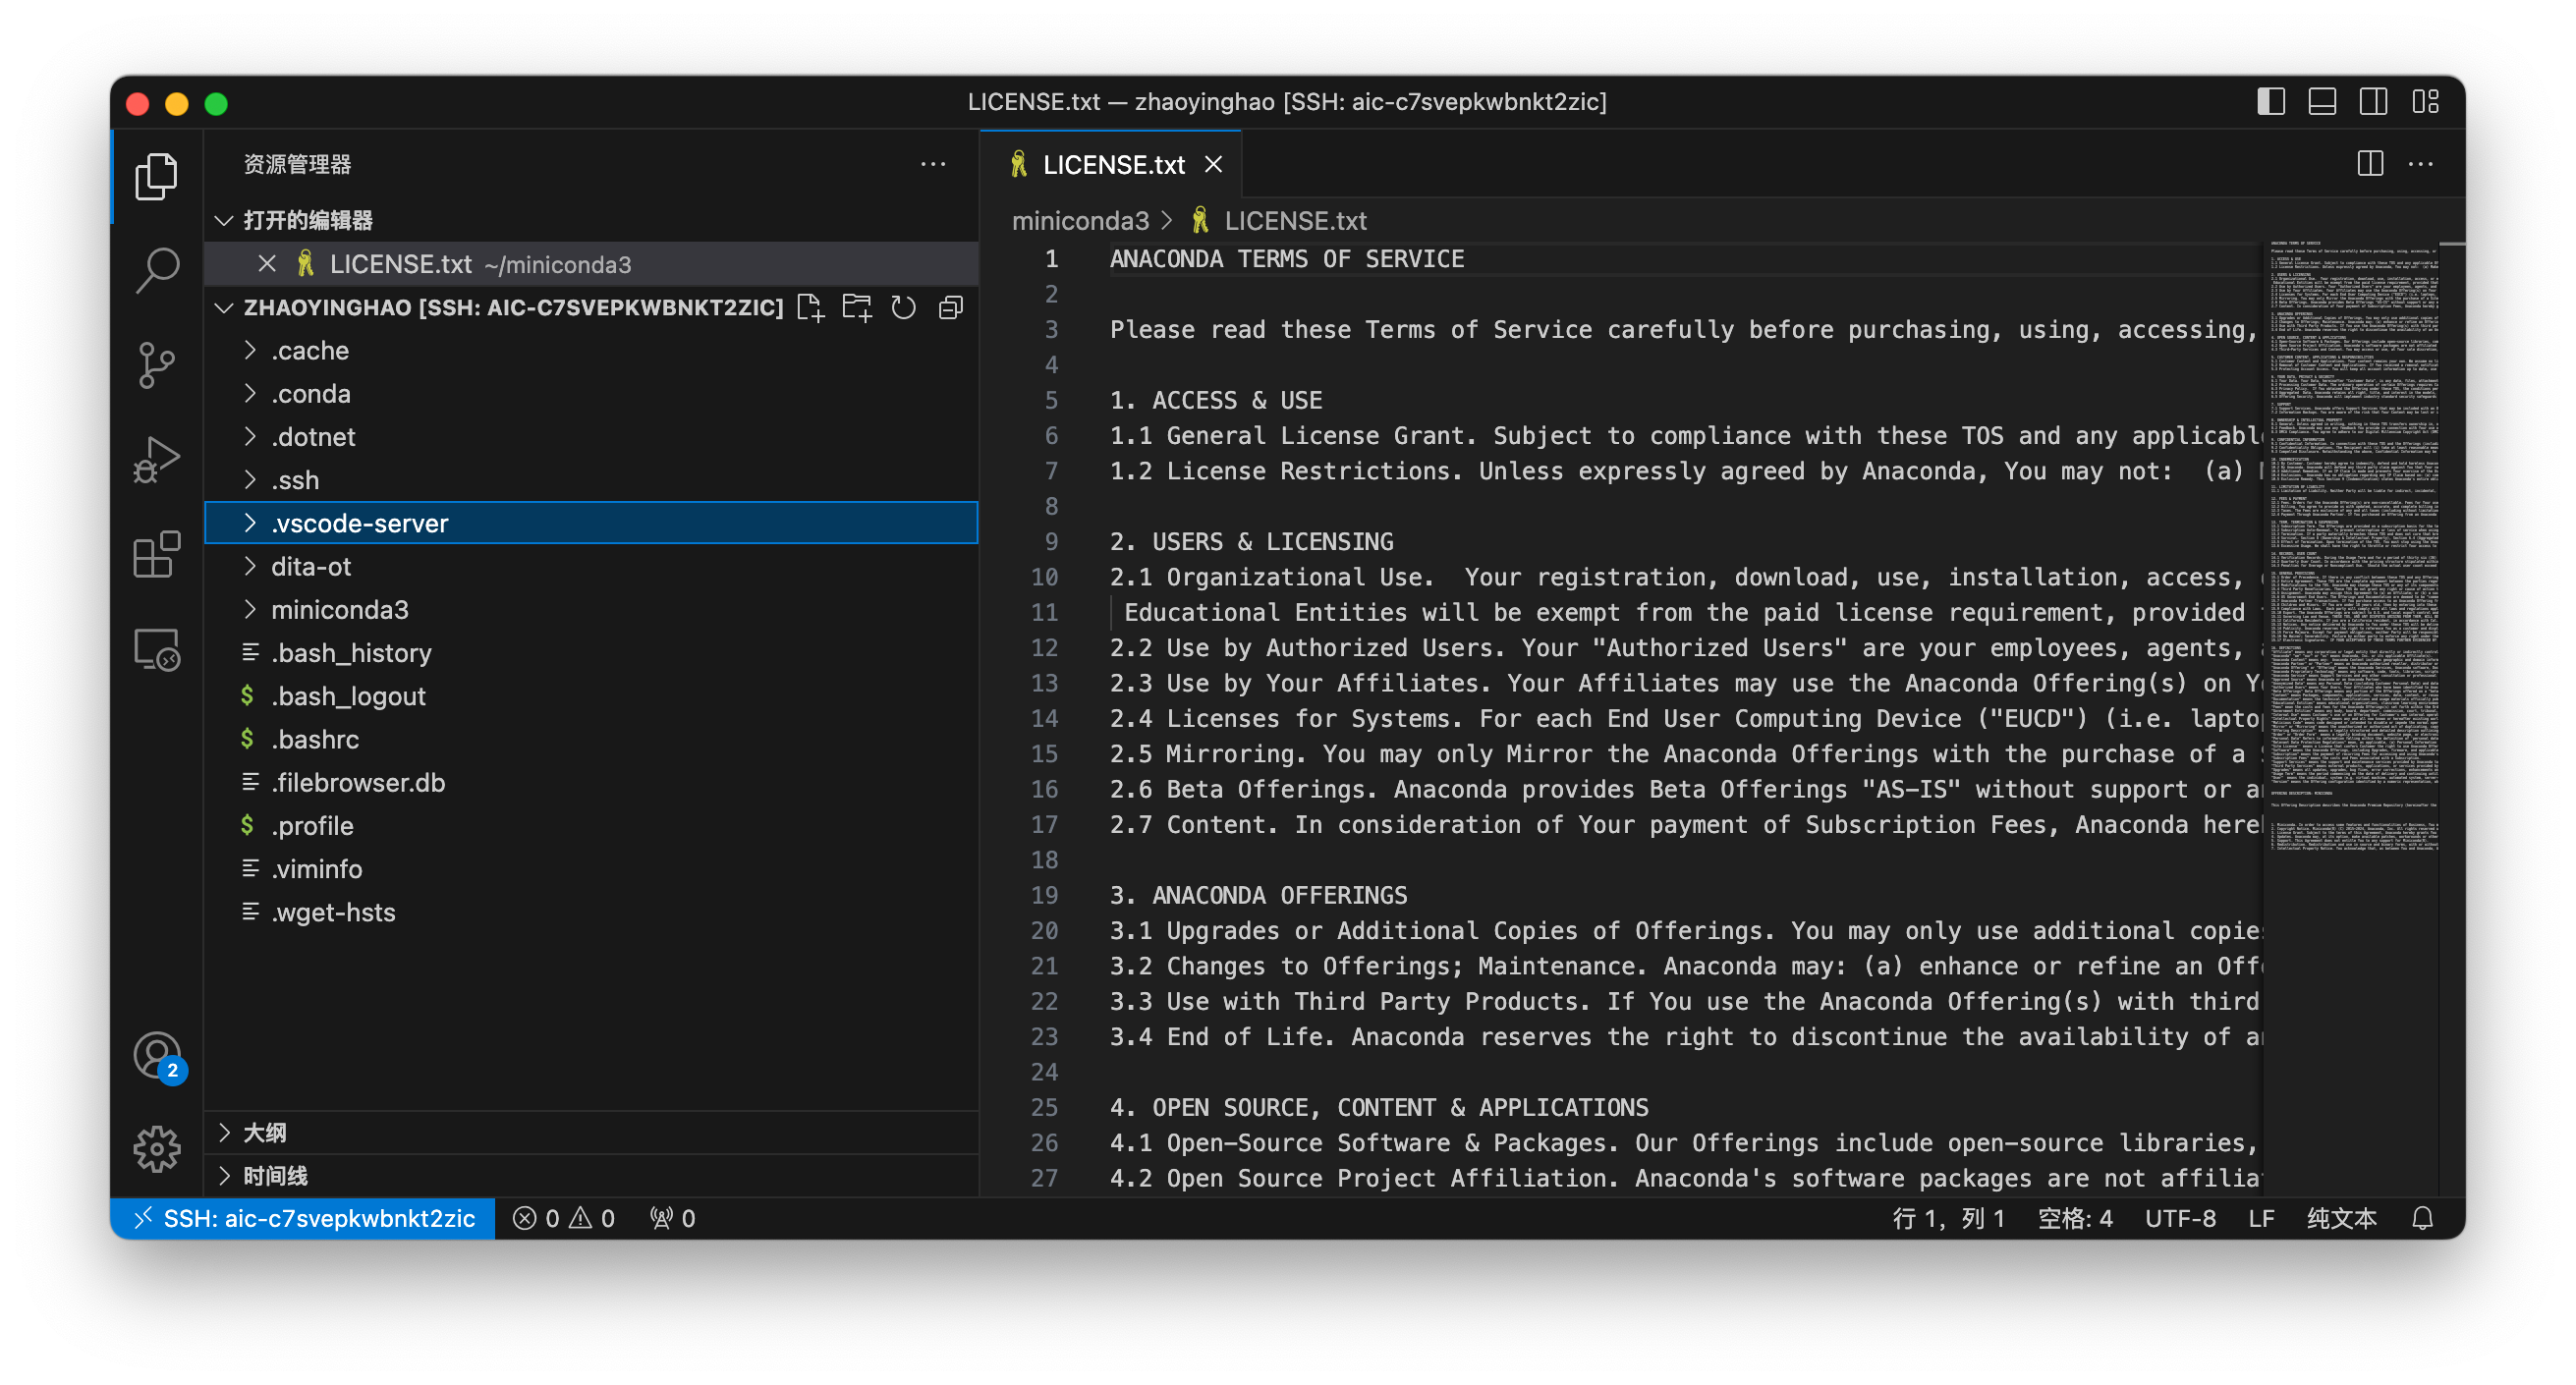This screenshot has width=2576, height=1385.
Task: Open notifications bell in status bar
Action: pos(2422,1218)
